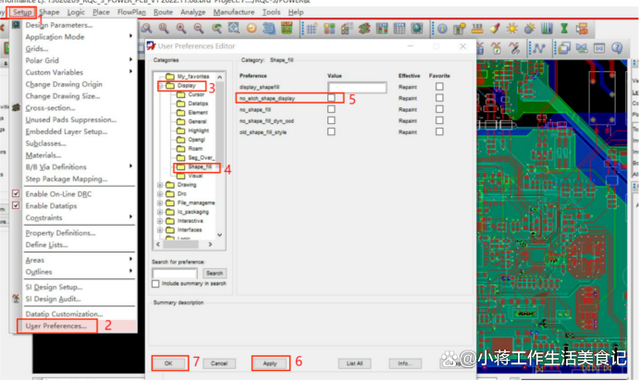
Task: Toggle the grid display toolbar icon
Action: click(x=312, y=29)
